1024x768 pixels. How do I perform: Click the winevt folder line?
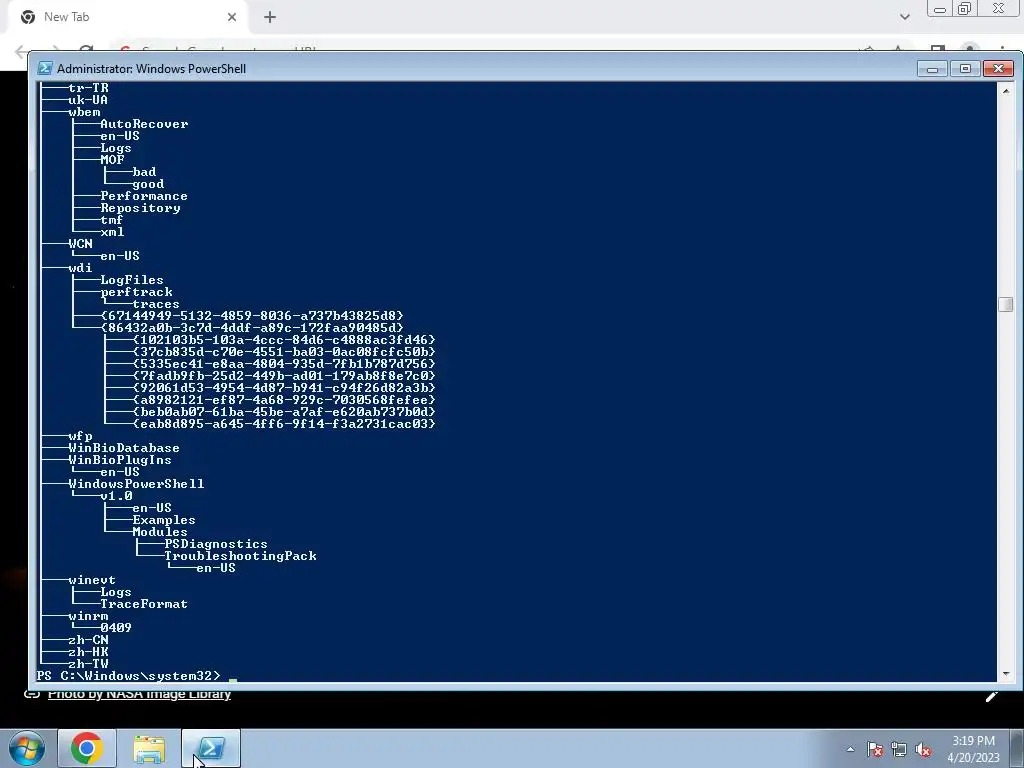[92, 580]
